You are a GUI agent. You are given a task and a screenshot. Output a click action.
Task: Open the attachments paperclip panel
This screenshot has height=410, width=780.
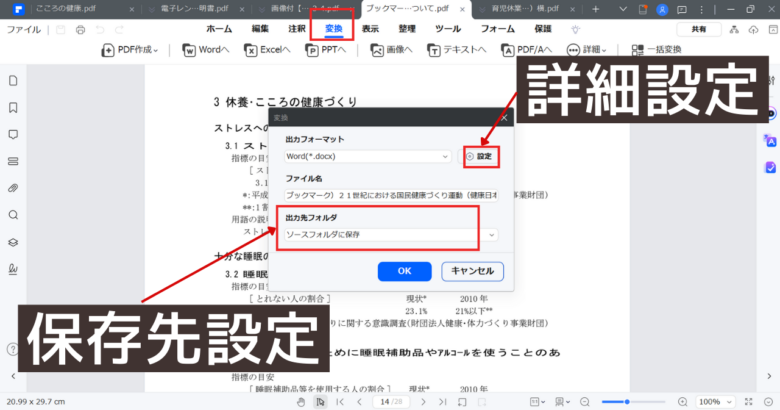13,188
